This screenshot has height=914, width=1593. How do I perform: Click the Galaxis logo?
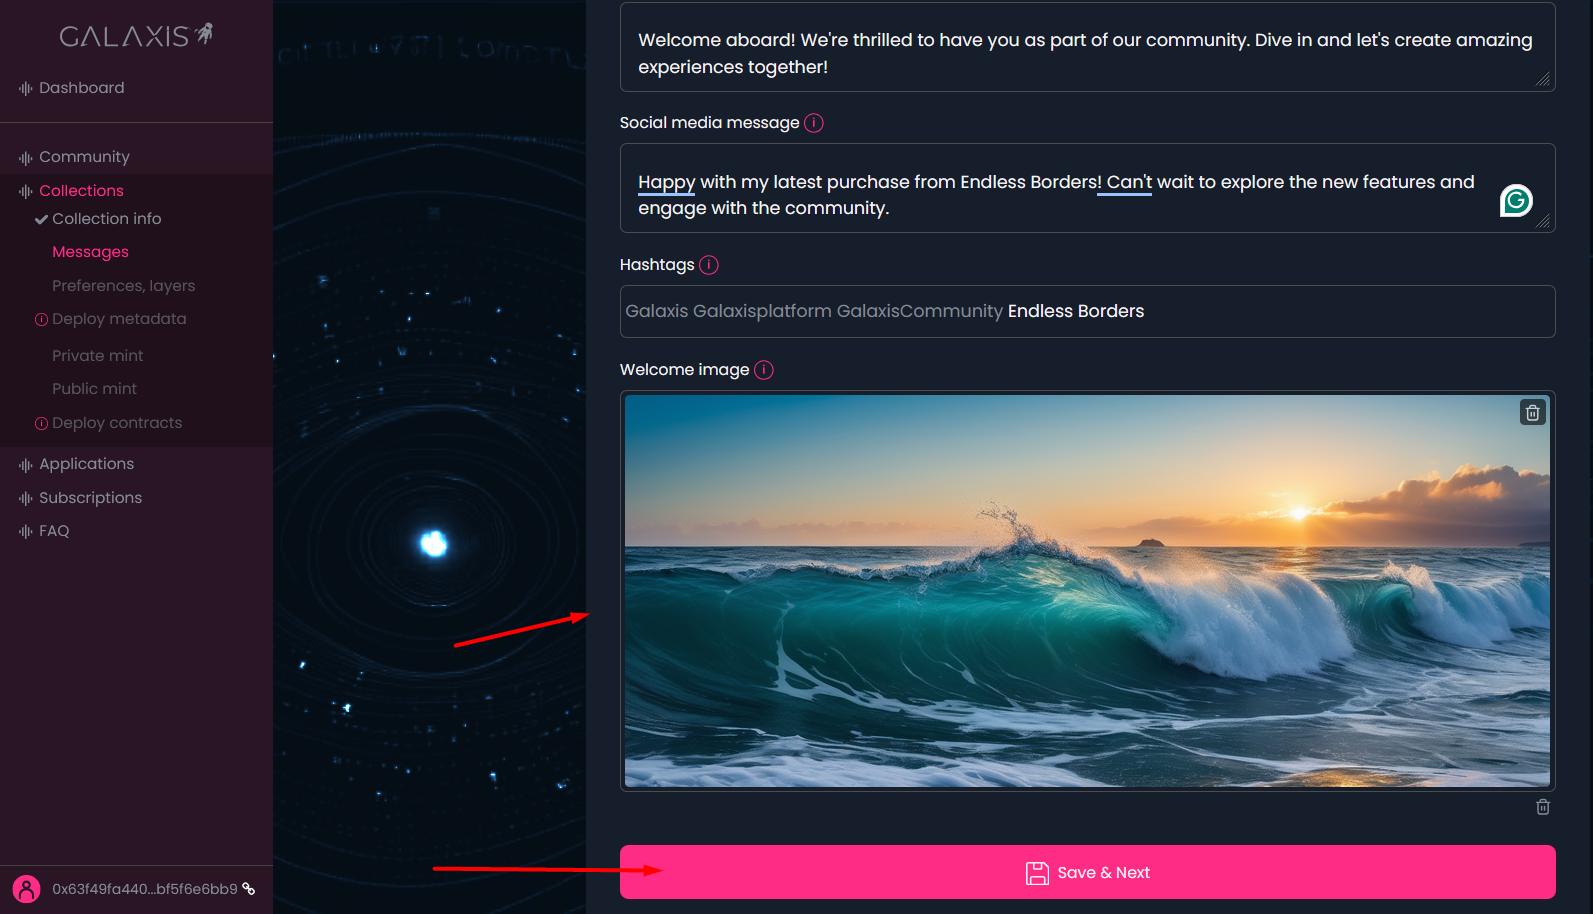coord(136,36)
